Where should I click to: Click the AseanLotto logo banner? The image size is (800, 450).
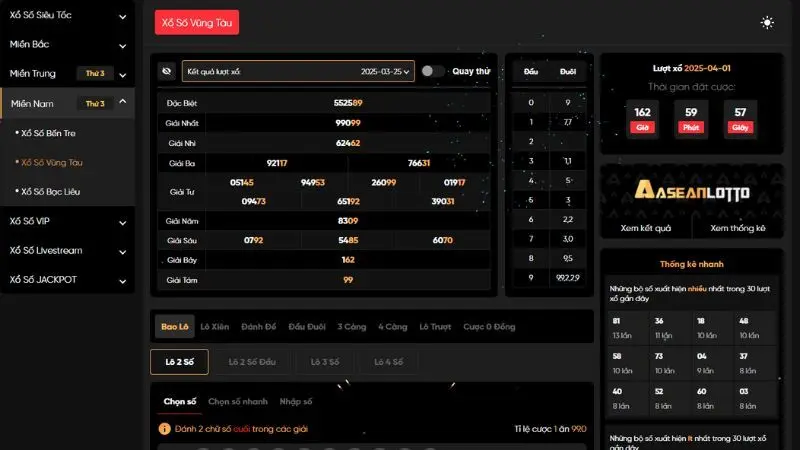(691, 191)
